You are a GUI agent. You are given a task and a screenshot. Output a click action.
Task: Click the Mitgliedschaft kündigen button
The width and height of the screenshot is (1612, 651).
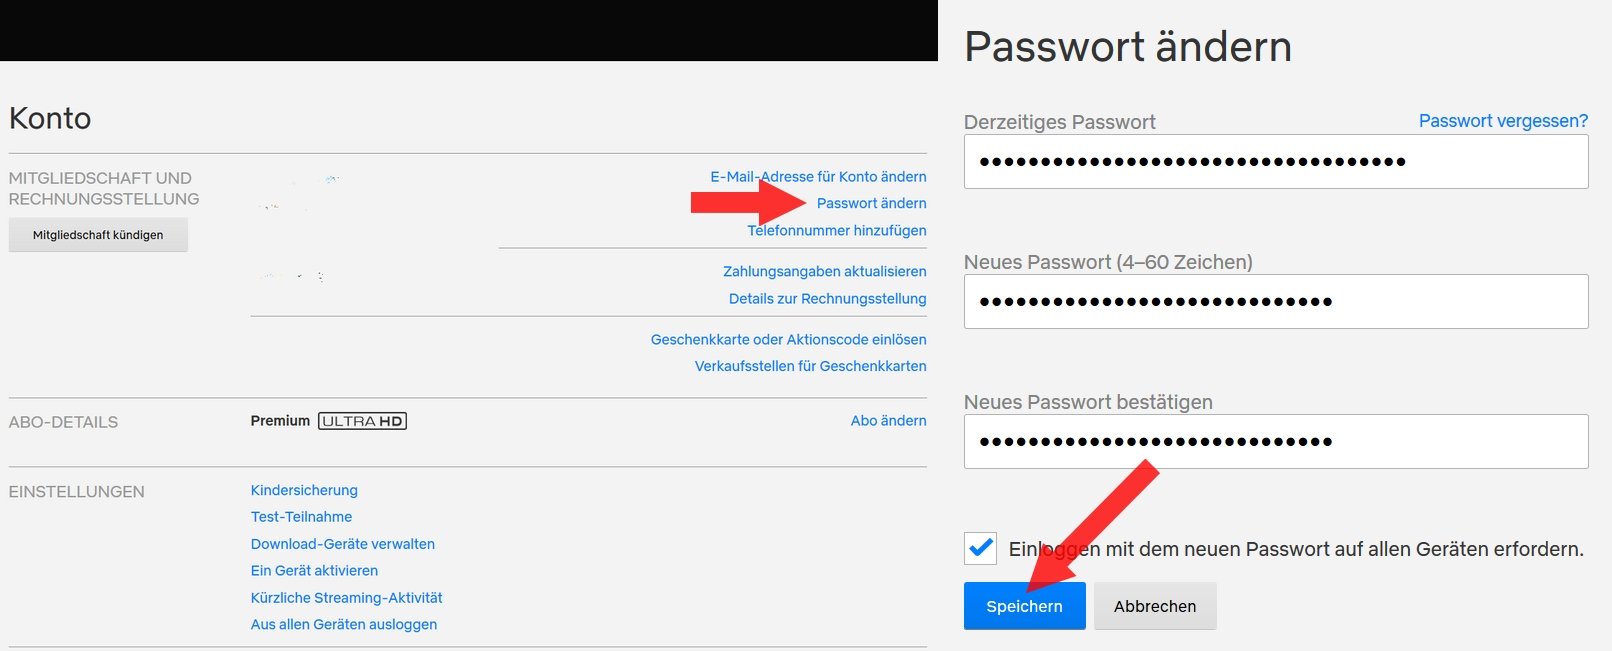pyautogui.click(x=98, y=235)
